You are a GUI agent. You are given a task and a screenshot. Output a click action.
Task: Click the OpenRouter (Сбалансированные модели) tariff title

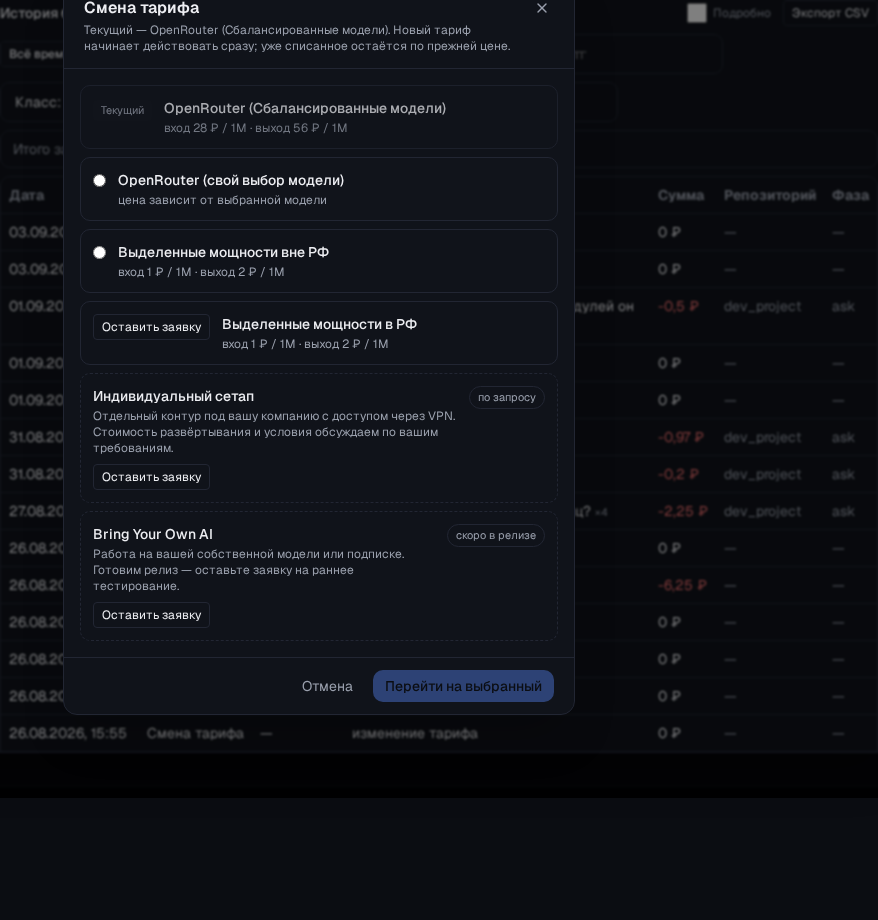click(x=305, y=109)
